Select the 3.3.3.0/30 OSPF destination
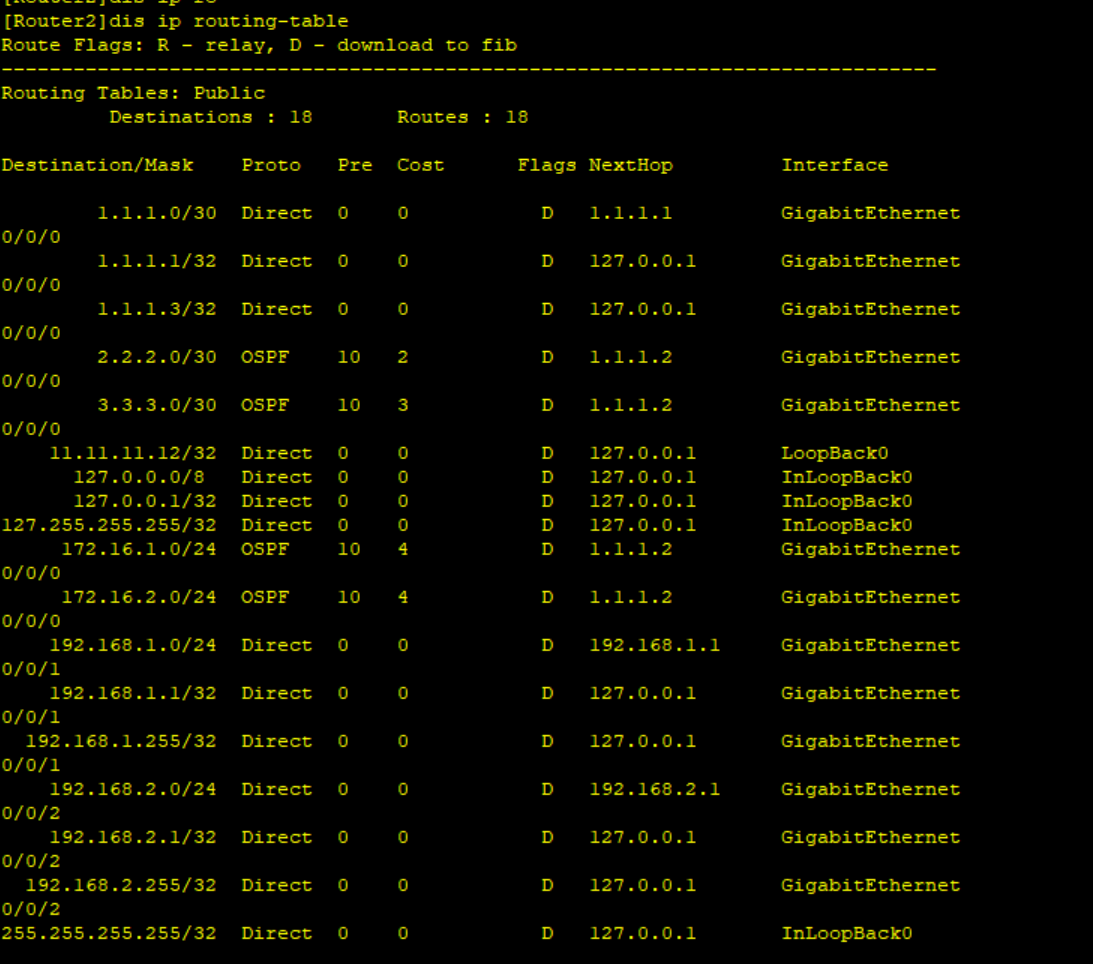Screen dimensions: 1093x964 [x=156, y=405]
